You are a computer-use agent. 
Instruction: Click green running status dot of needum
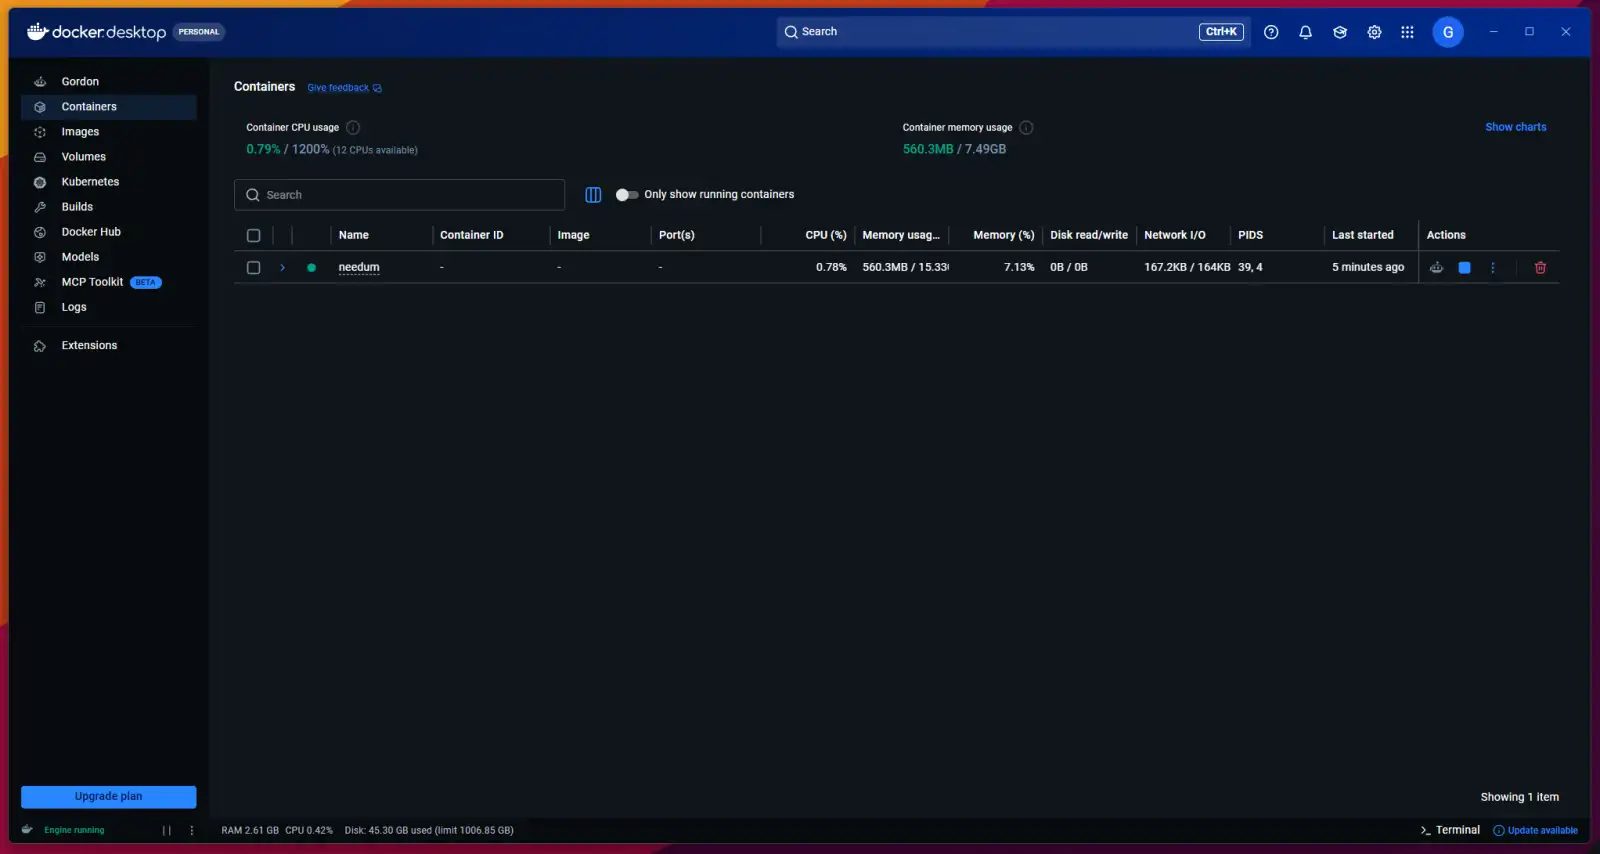tap(311, 268)
